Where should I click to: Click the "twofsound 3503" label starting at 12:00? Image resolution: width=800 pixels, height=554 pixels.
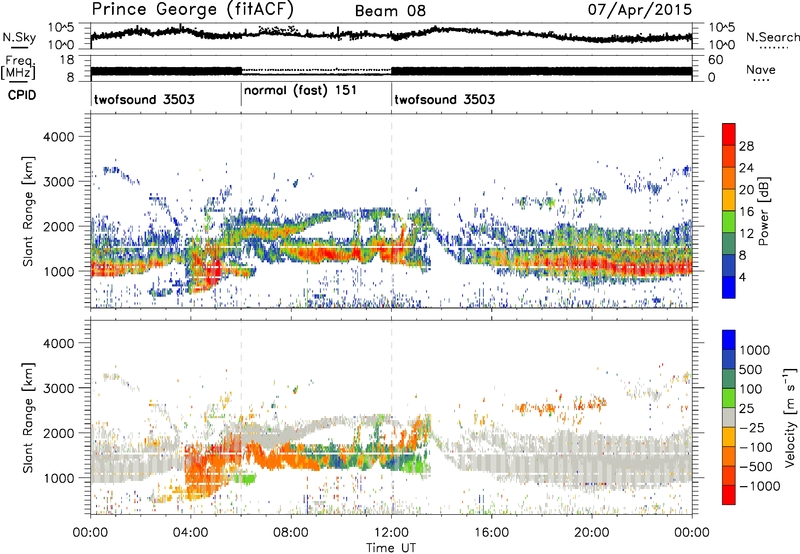(x=444, y=99)
